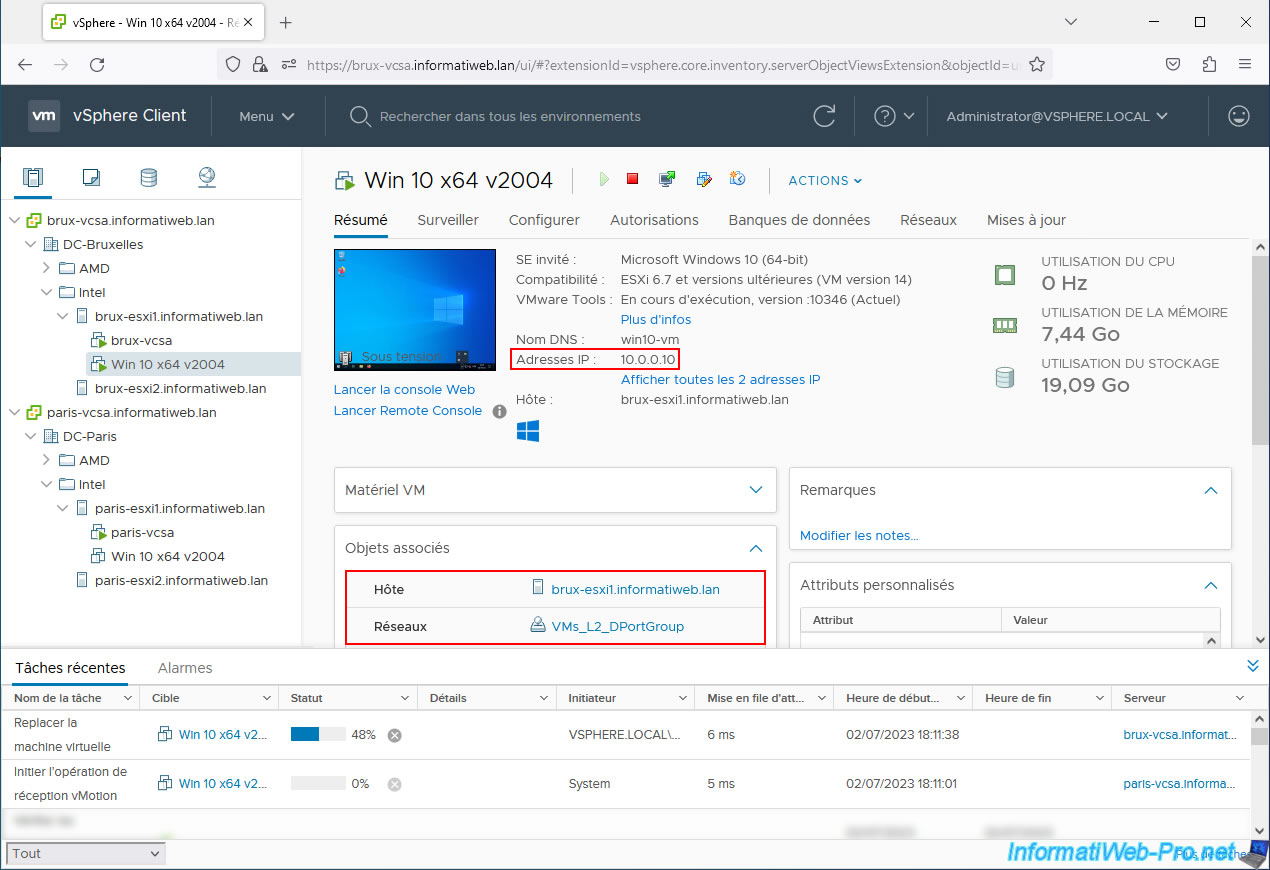1270x870 pixels.
Task: Select paris-vcsa VM in the inventory tree
Action: pyautogui.click(x=142, y=532)
